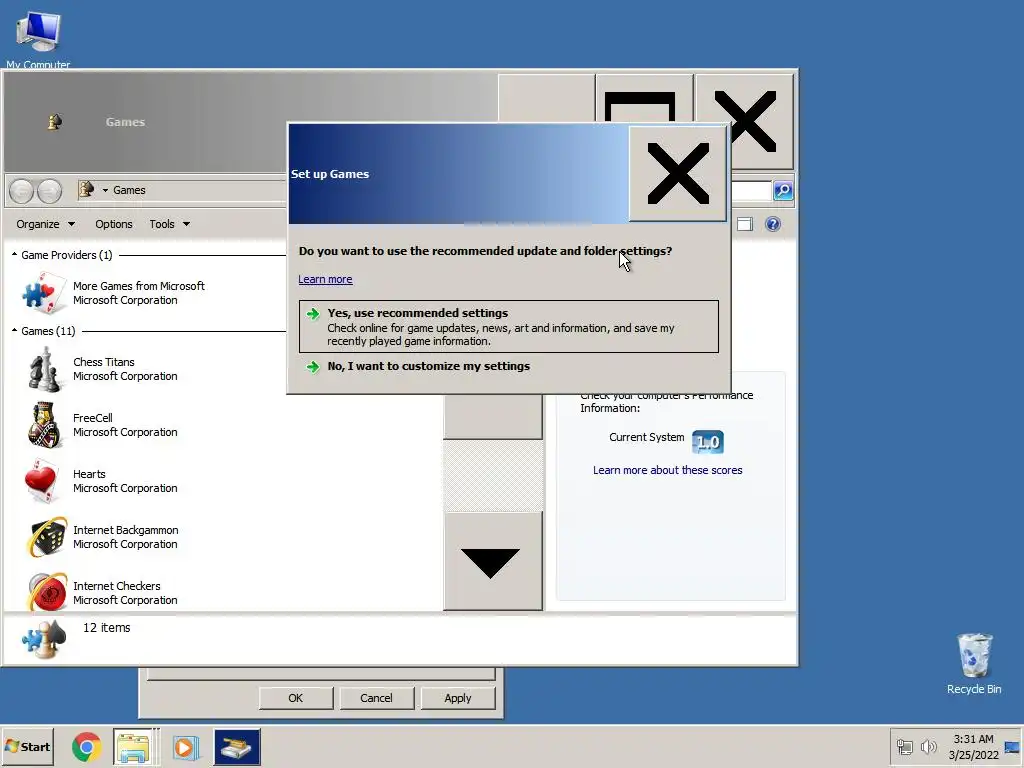Screen dimensions: 1024x768
Task: Click the green arrow beside No option
Action: pyautogui.click(x=313, y=367)
